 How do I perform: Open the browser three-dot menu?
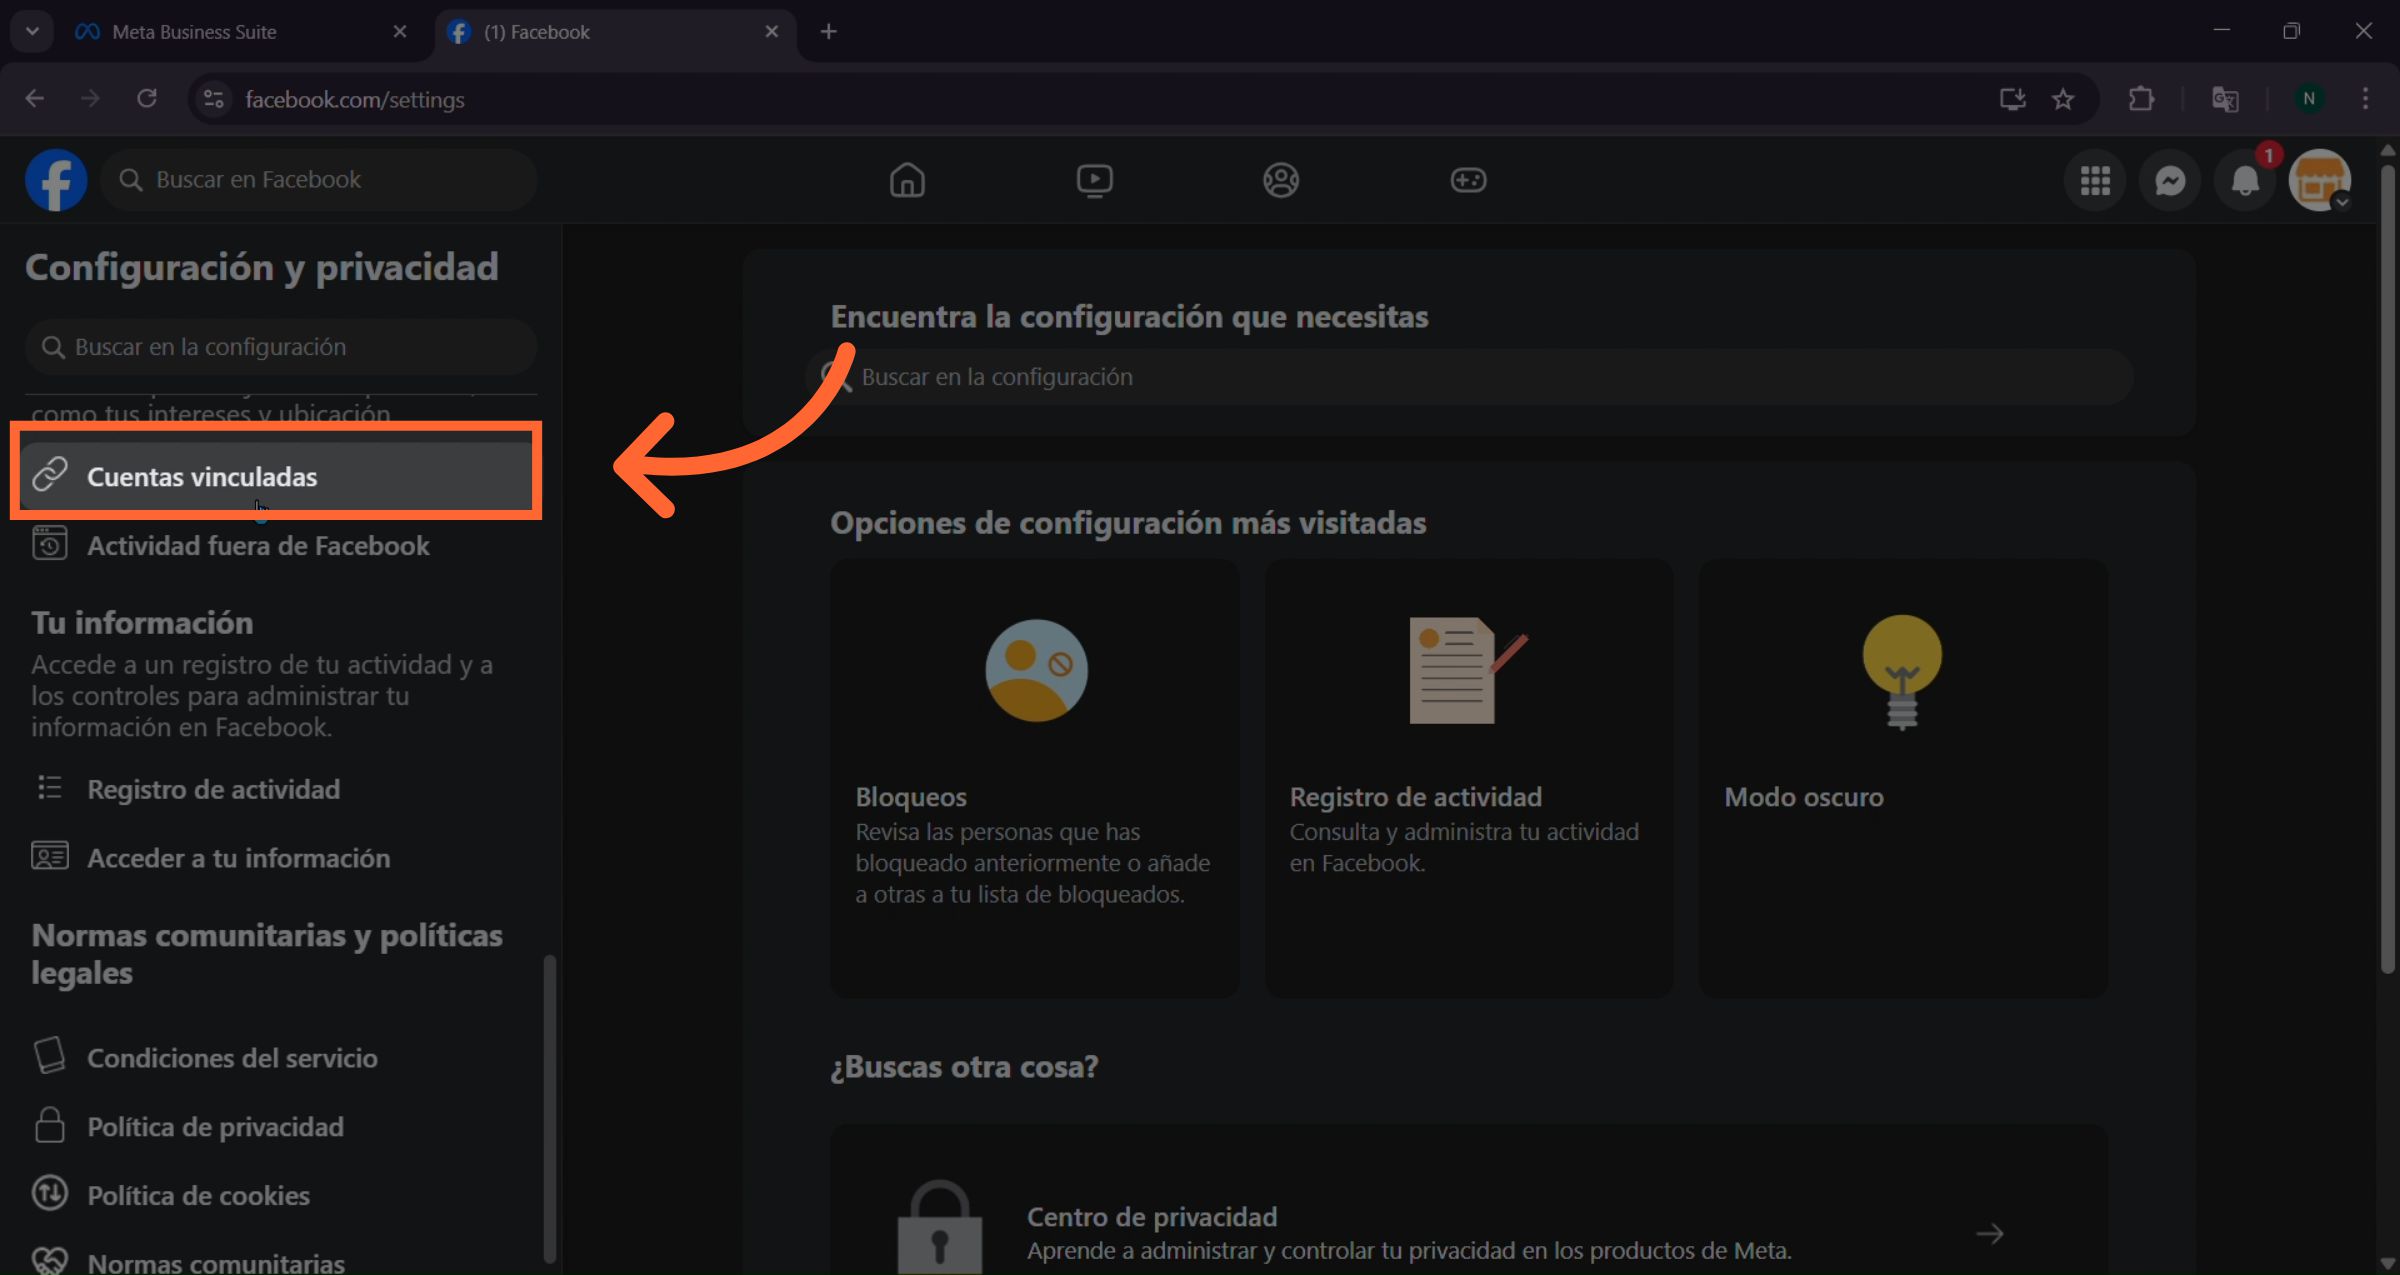2366,98
